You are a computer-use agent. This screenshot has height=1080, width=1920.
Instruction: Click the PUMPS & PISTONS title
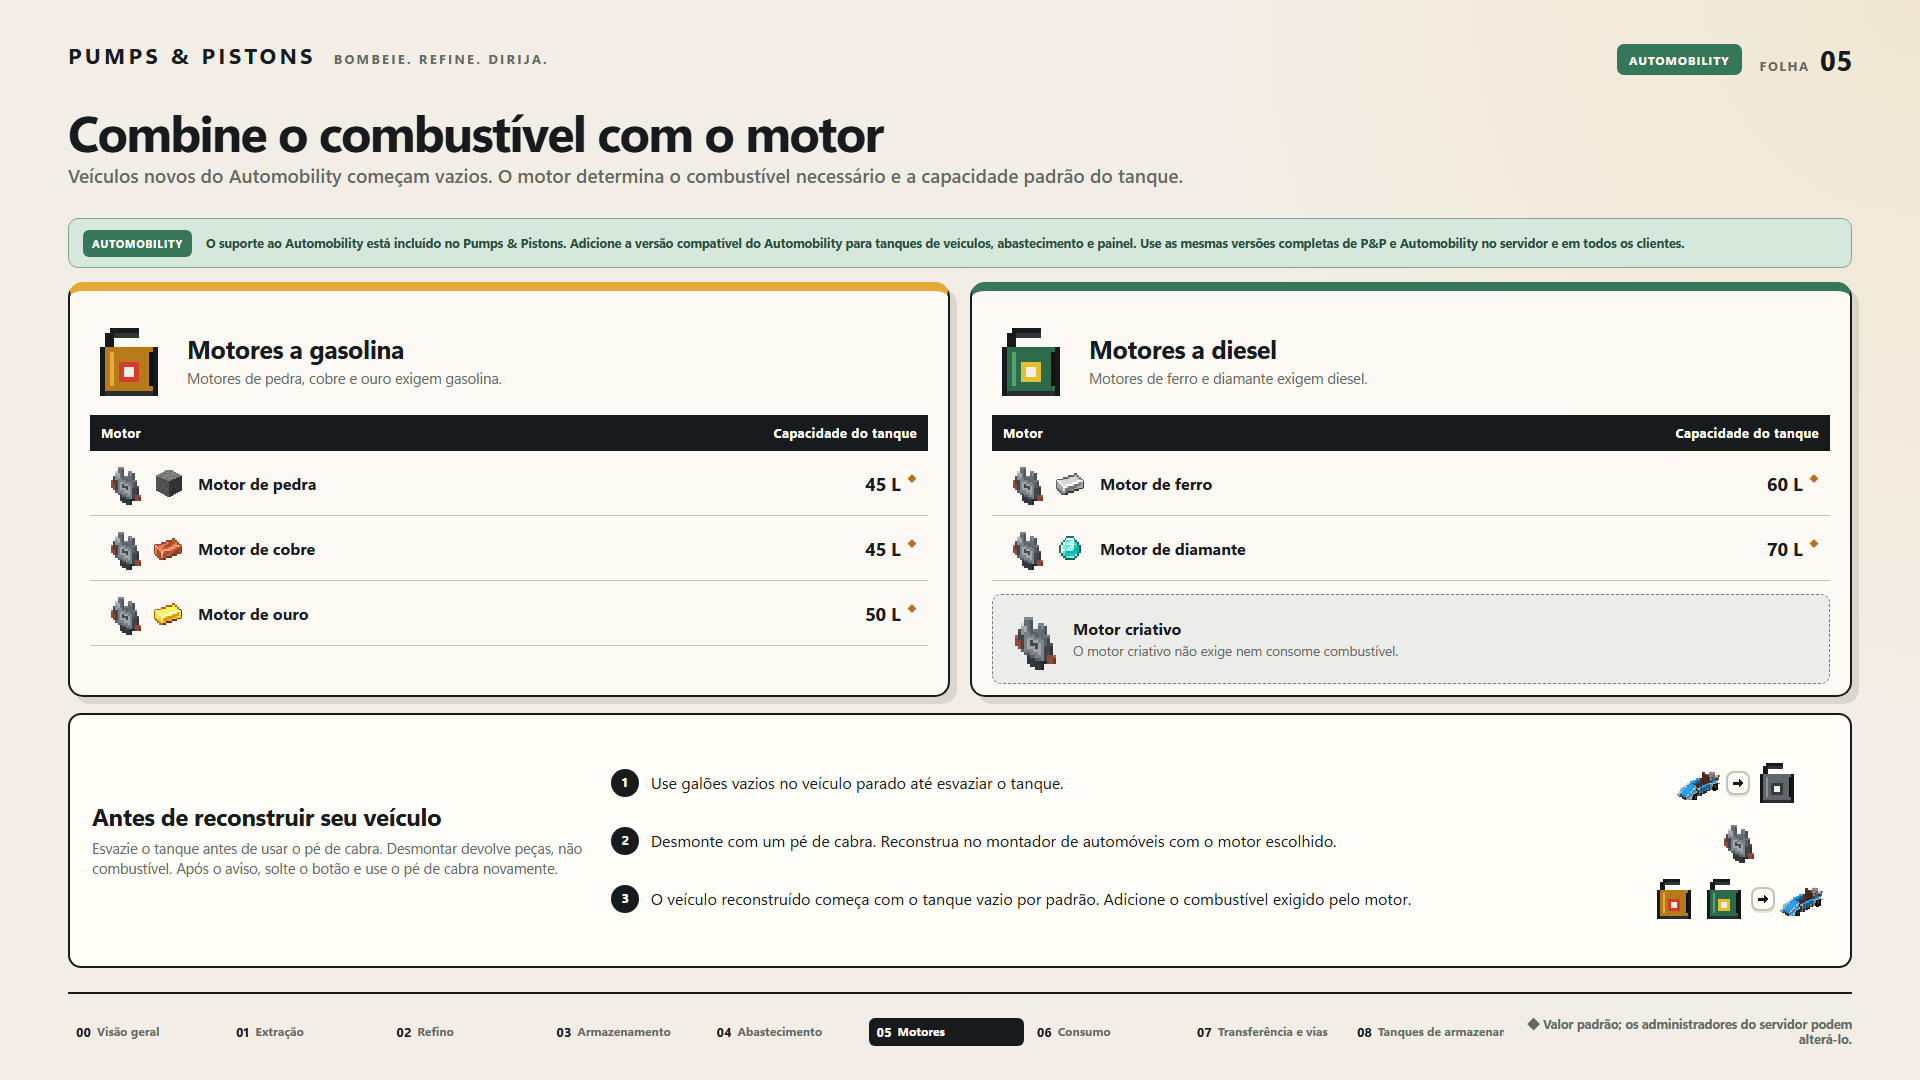point(191,57)
